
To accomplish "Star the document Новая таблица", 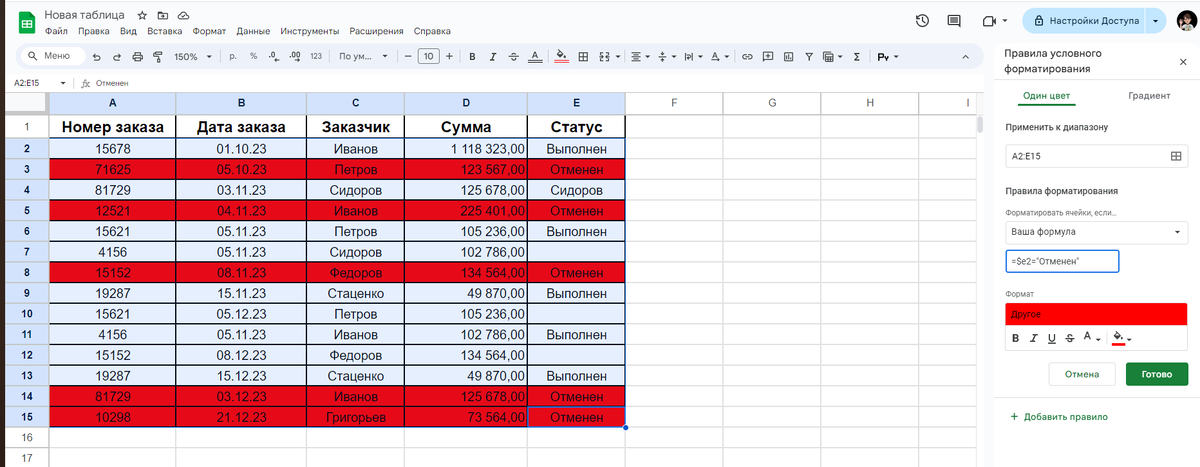I will [x=143, y=17].
